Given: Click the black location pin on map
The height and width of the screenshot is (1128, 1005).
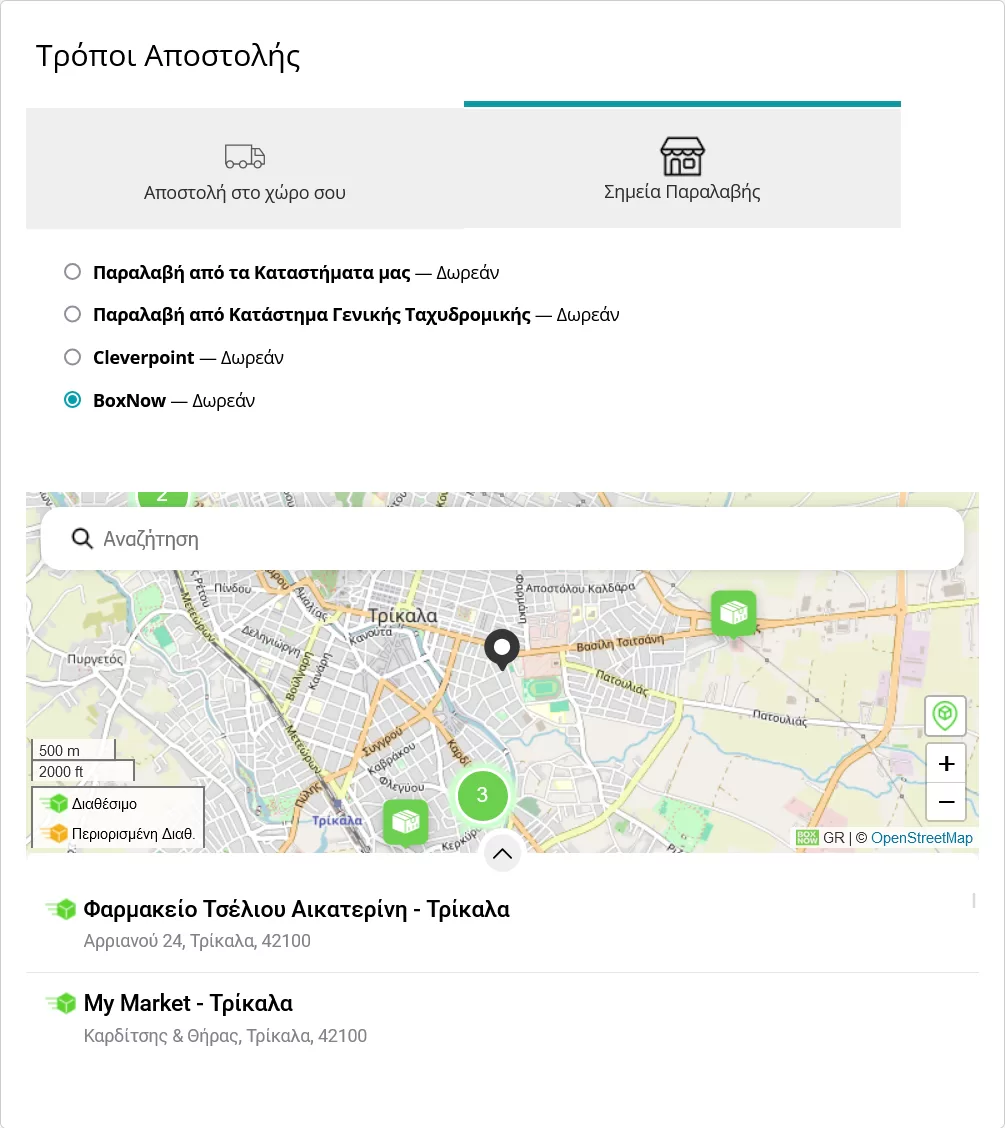Looking at the screenshot, I should pos(502,649).
